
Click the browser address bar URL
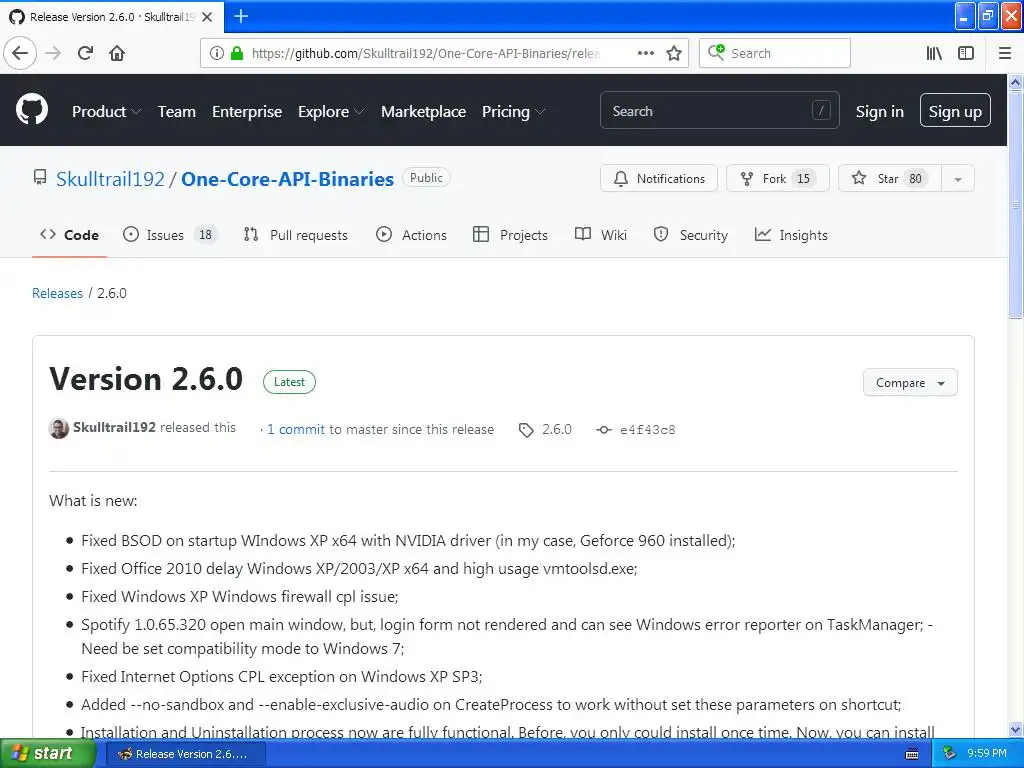[x=425, y=53]
